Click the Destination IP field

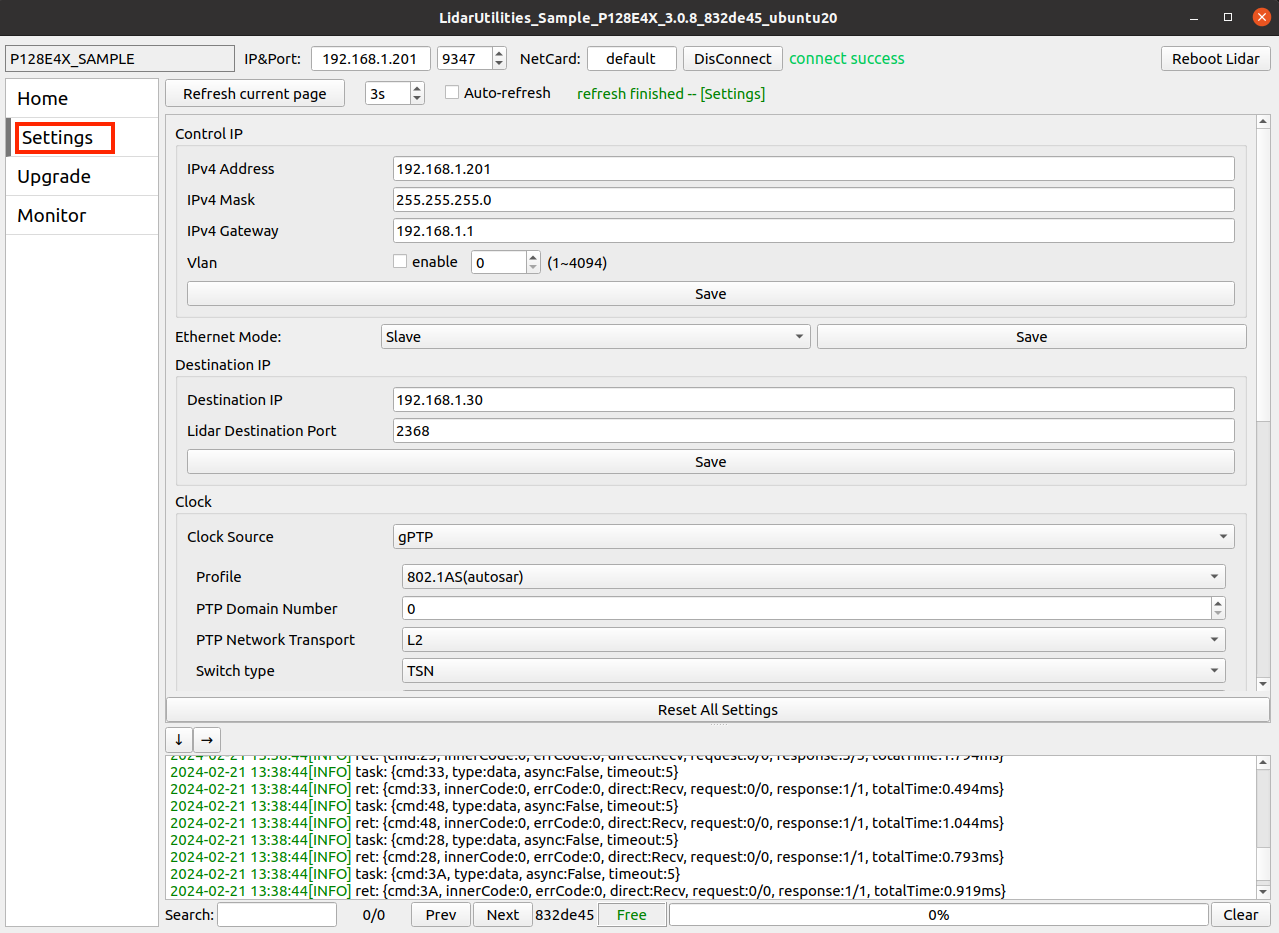814,400
